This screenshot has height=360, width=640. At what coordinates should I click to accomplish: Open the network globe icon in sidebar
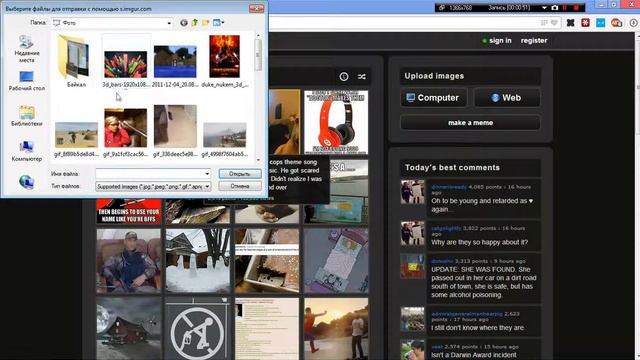[x=27, y=182]
